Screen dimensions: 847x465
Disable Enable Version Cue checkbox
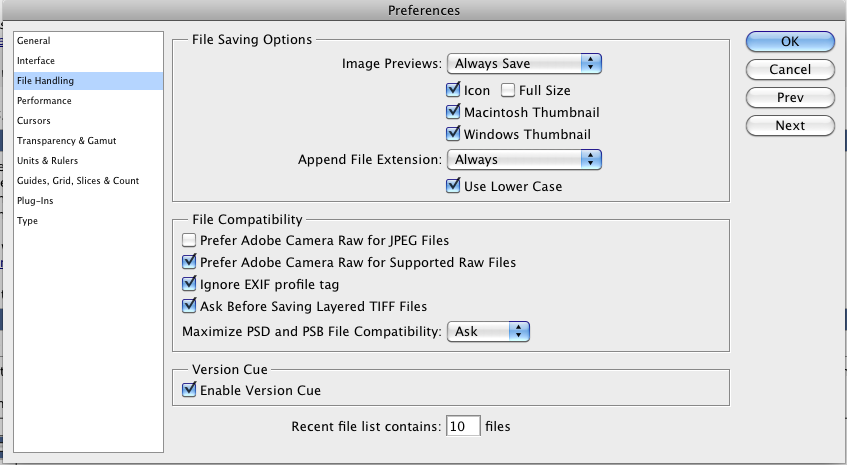click(x=189, y=389)
